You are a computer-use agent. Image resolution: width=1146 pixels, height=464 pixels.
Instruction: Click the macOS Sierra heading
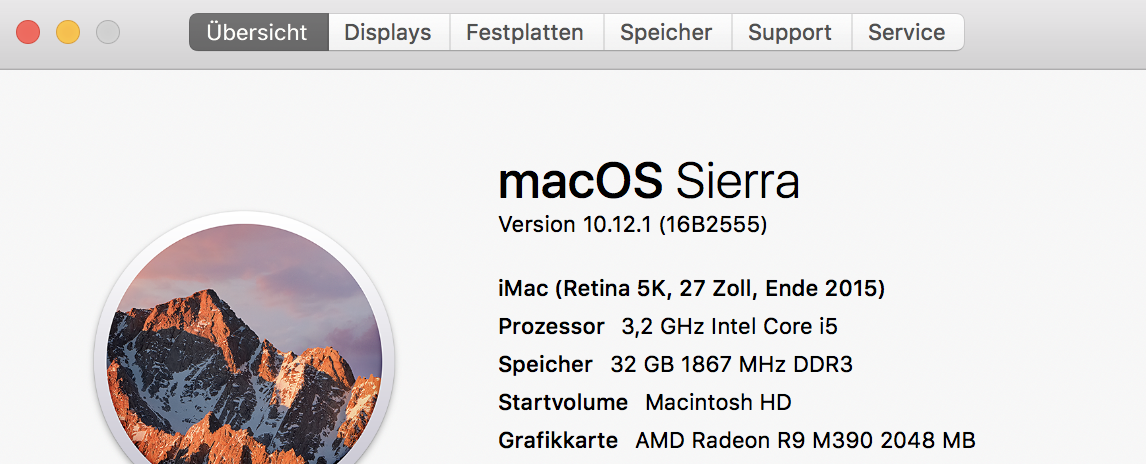[x=649, y=182]
